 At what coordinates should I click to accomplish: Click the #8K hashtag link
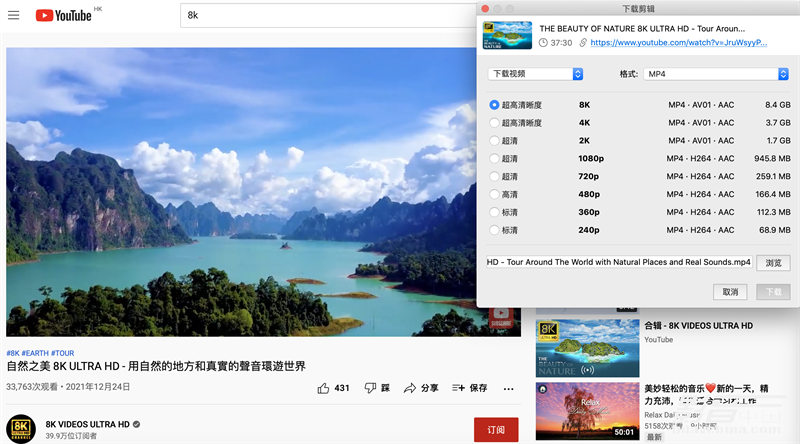point(13,353)
